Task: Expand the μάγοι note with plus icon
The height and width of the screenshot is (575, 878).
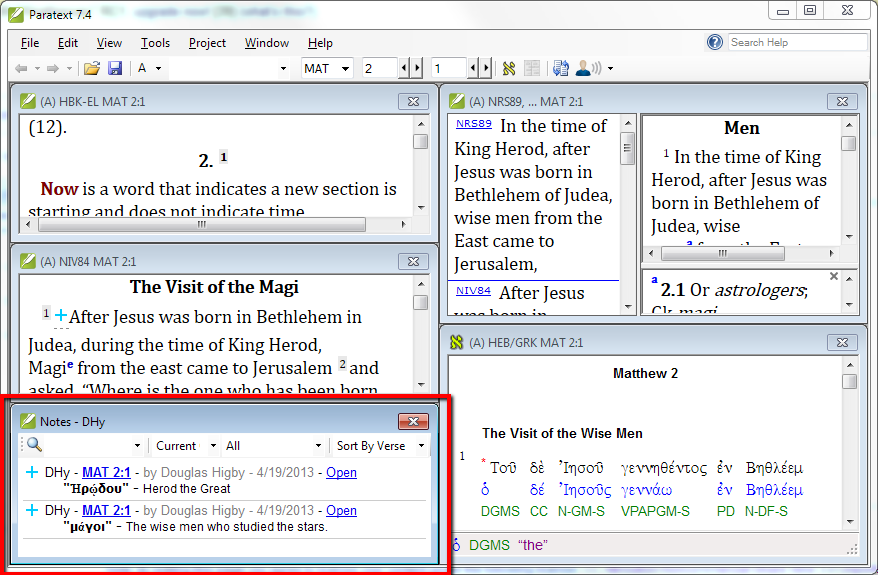Action: [x=32, y=511]
